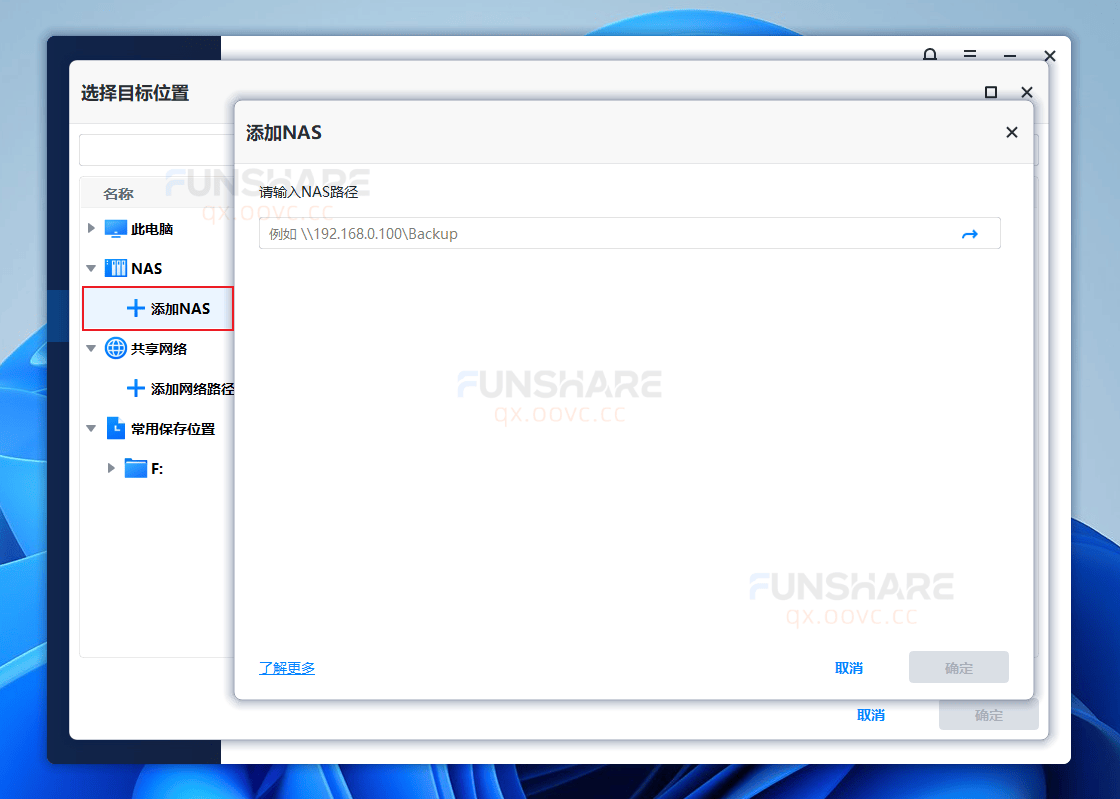Click the 此电脑 monitor icon

pyautogui.click(x=116, y=229)
